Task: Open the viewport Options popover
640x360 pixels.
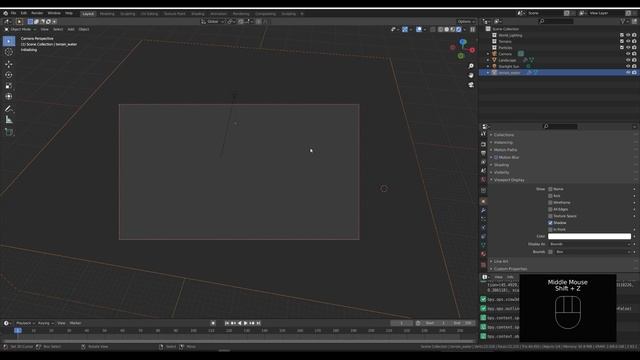Action: tap(466, 21)
